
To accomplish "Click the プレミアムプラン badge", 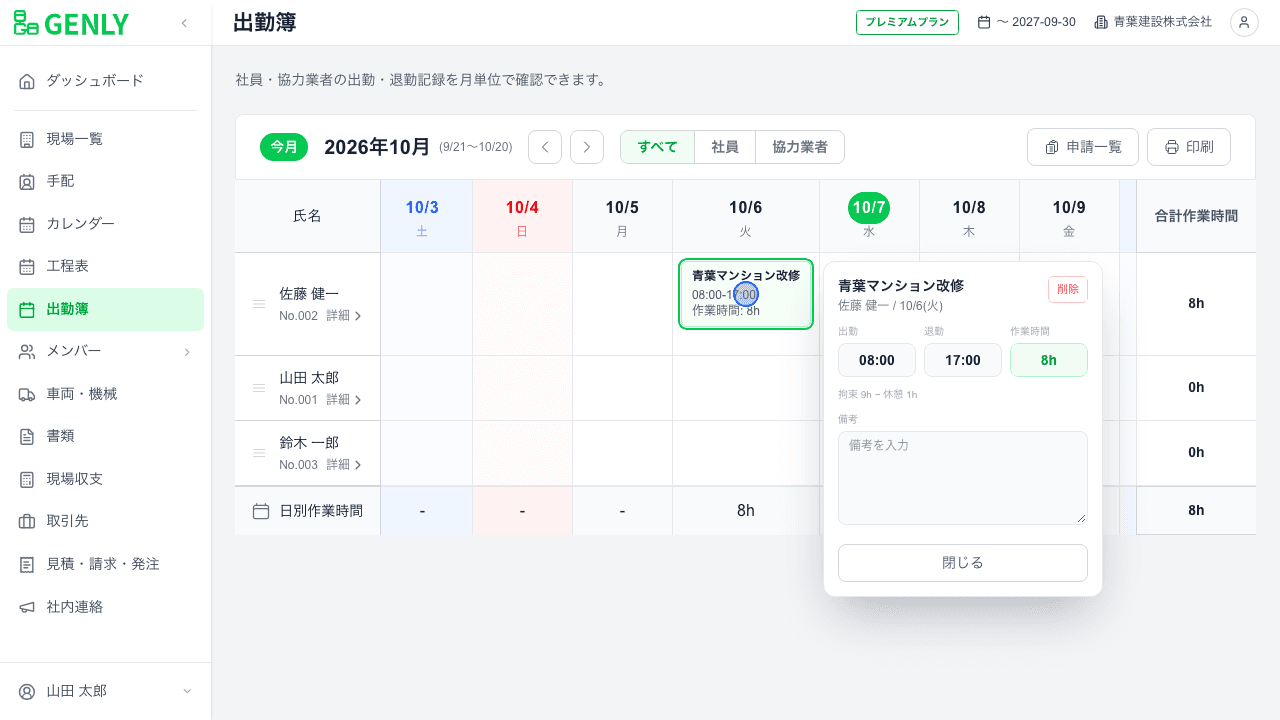I will [907, 22].
